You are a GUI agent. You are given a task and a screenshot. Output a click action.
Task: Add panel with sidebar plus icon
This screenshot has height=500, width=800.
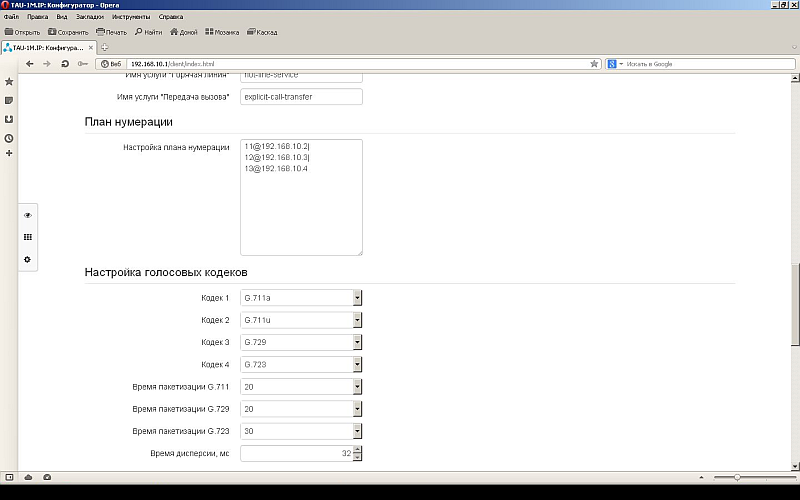[9, 153]
